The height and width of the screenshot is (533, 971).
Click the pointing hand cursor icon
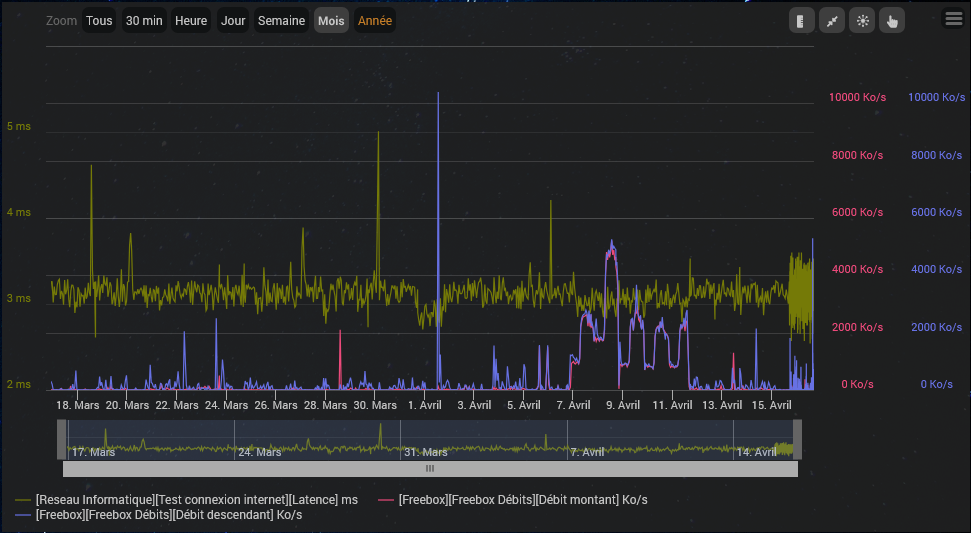coord(892,21)
